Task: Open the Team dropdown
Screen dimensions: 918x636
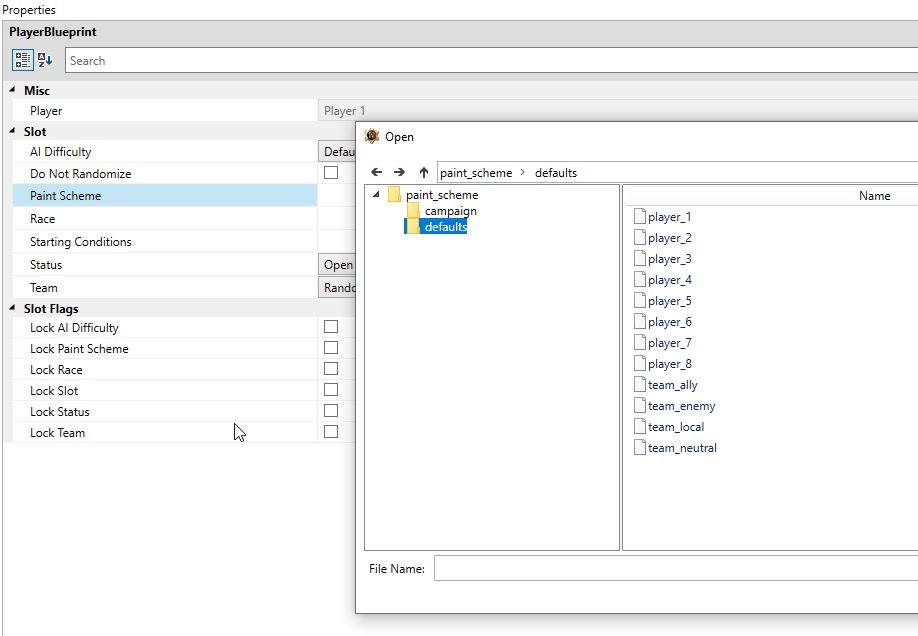Action: (x=337, y=288)
